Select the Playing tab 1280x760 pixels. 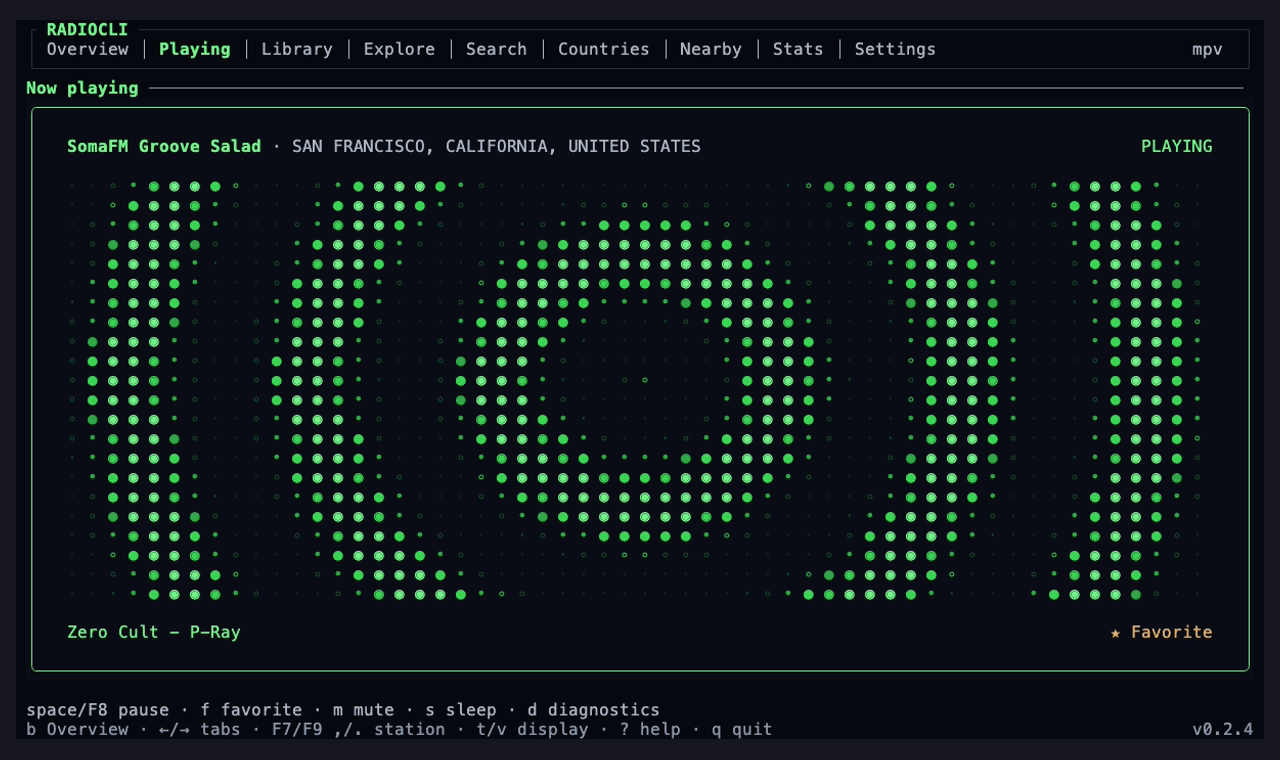tap(195, 49)
